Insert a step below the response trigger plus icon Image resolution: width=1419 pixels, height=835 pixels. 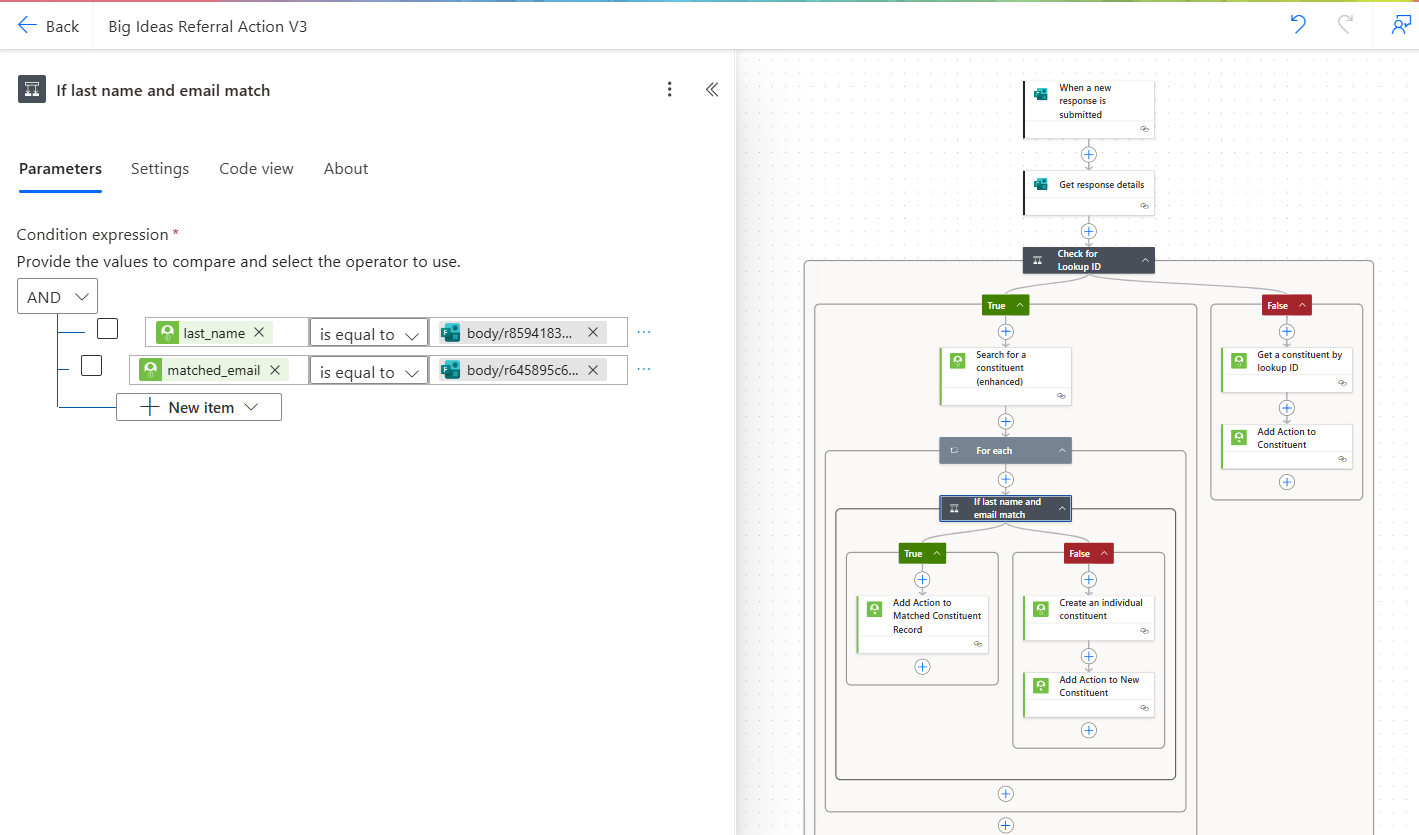1088,154
